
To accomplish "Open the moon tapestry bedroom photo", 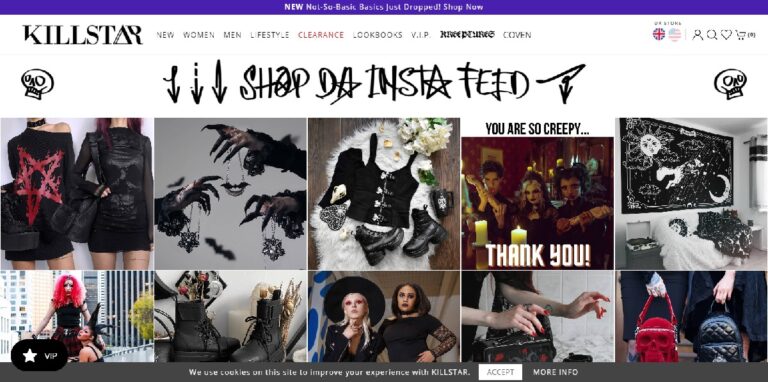I will click(x=691, y=193).
